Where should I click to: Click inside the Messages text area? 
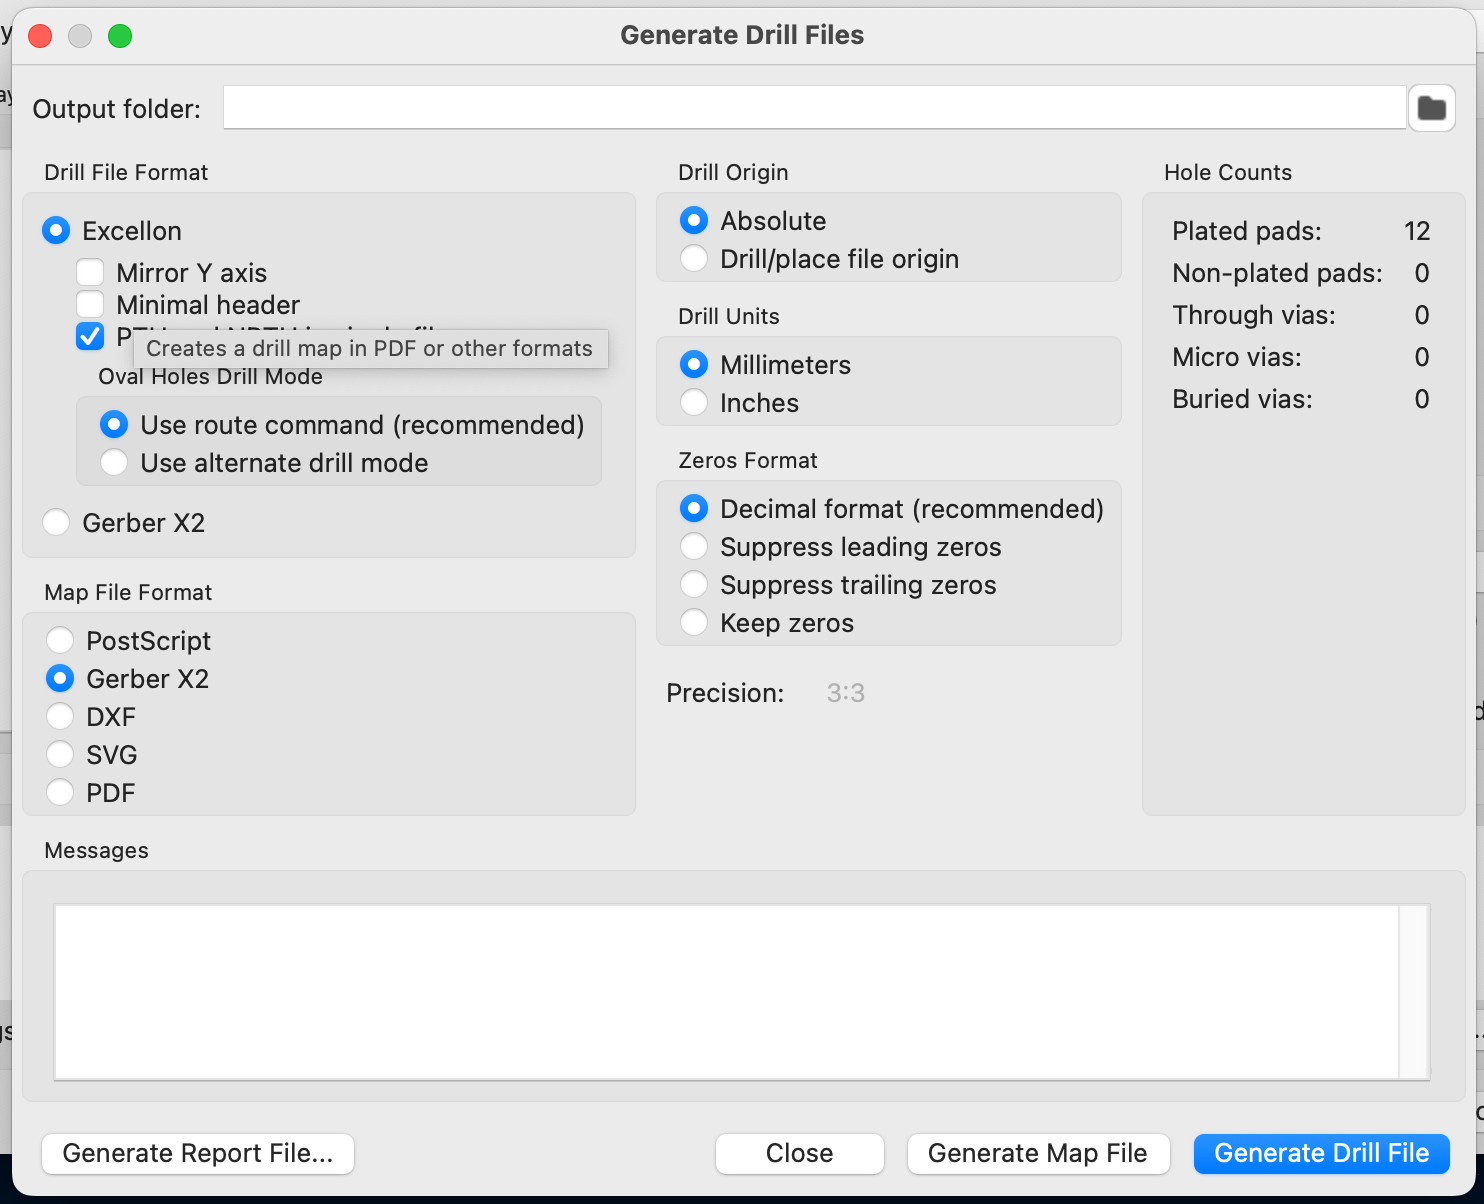726,991
